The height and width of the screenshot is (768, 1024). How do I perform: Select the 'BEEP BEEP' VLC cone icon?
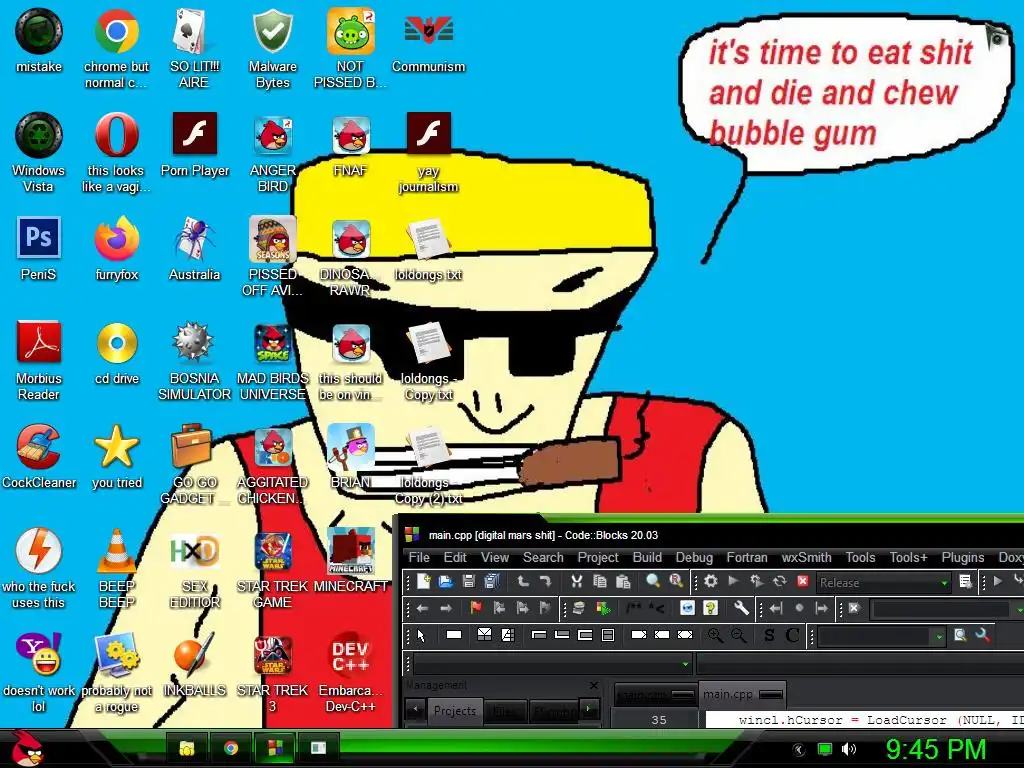116,569
